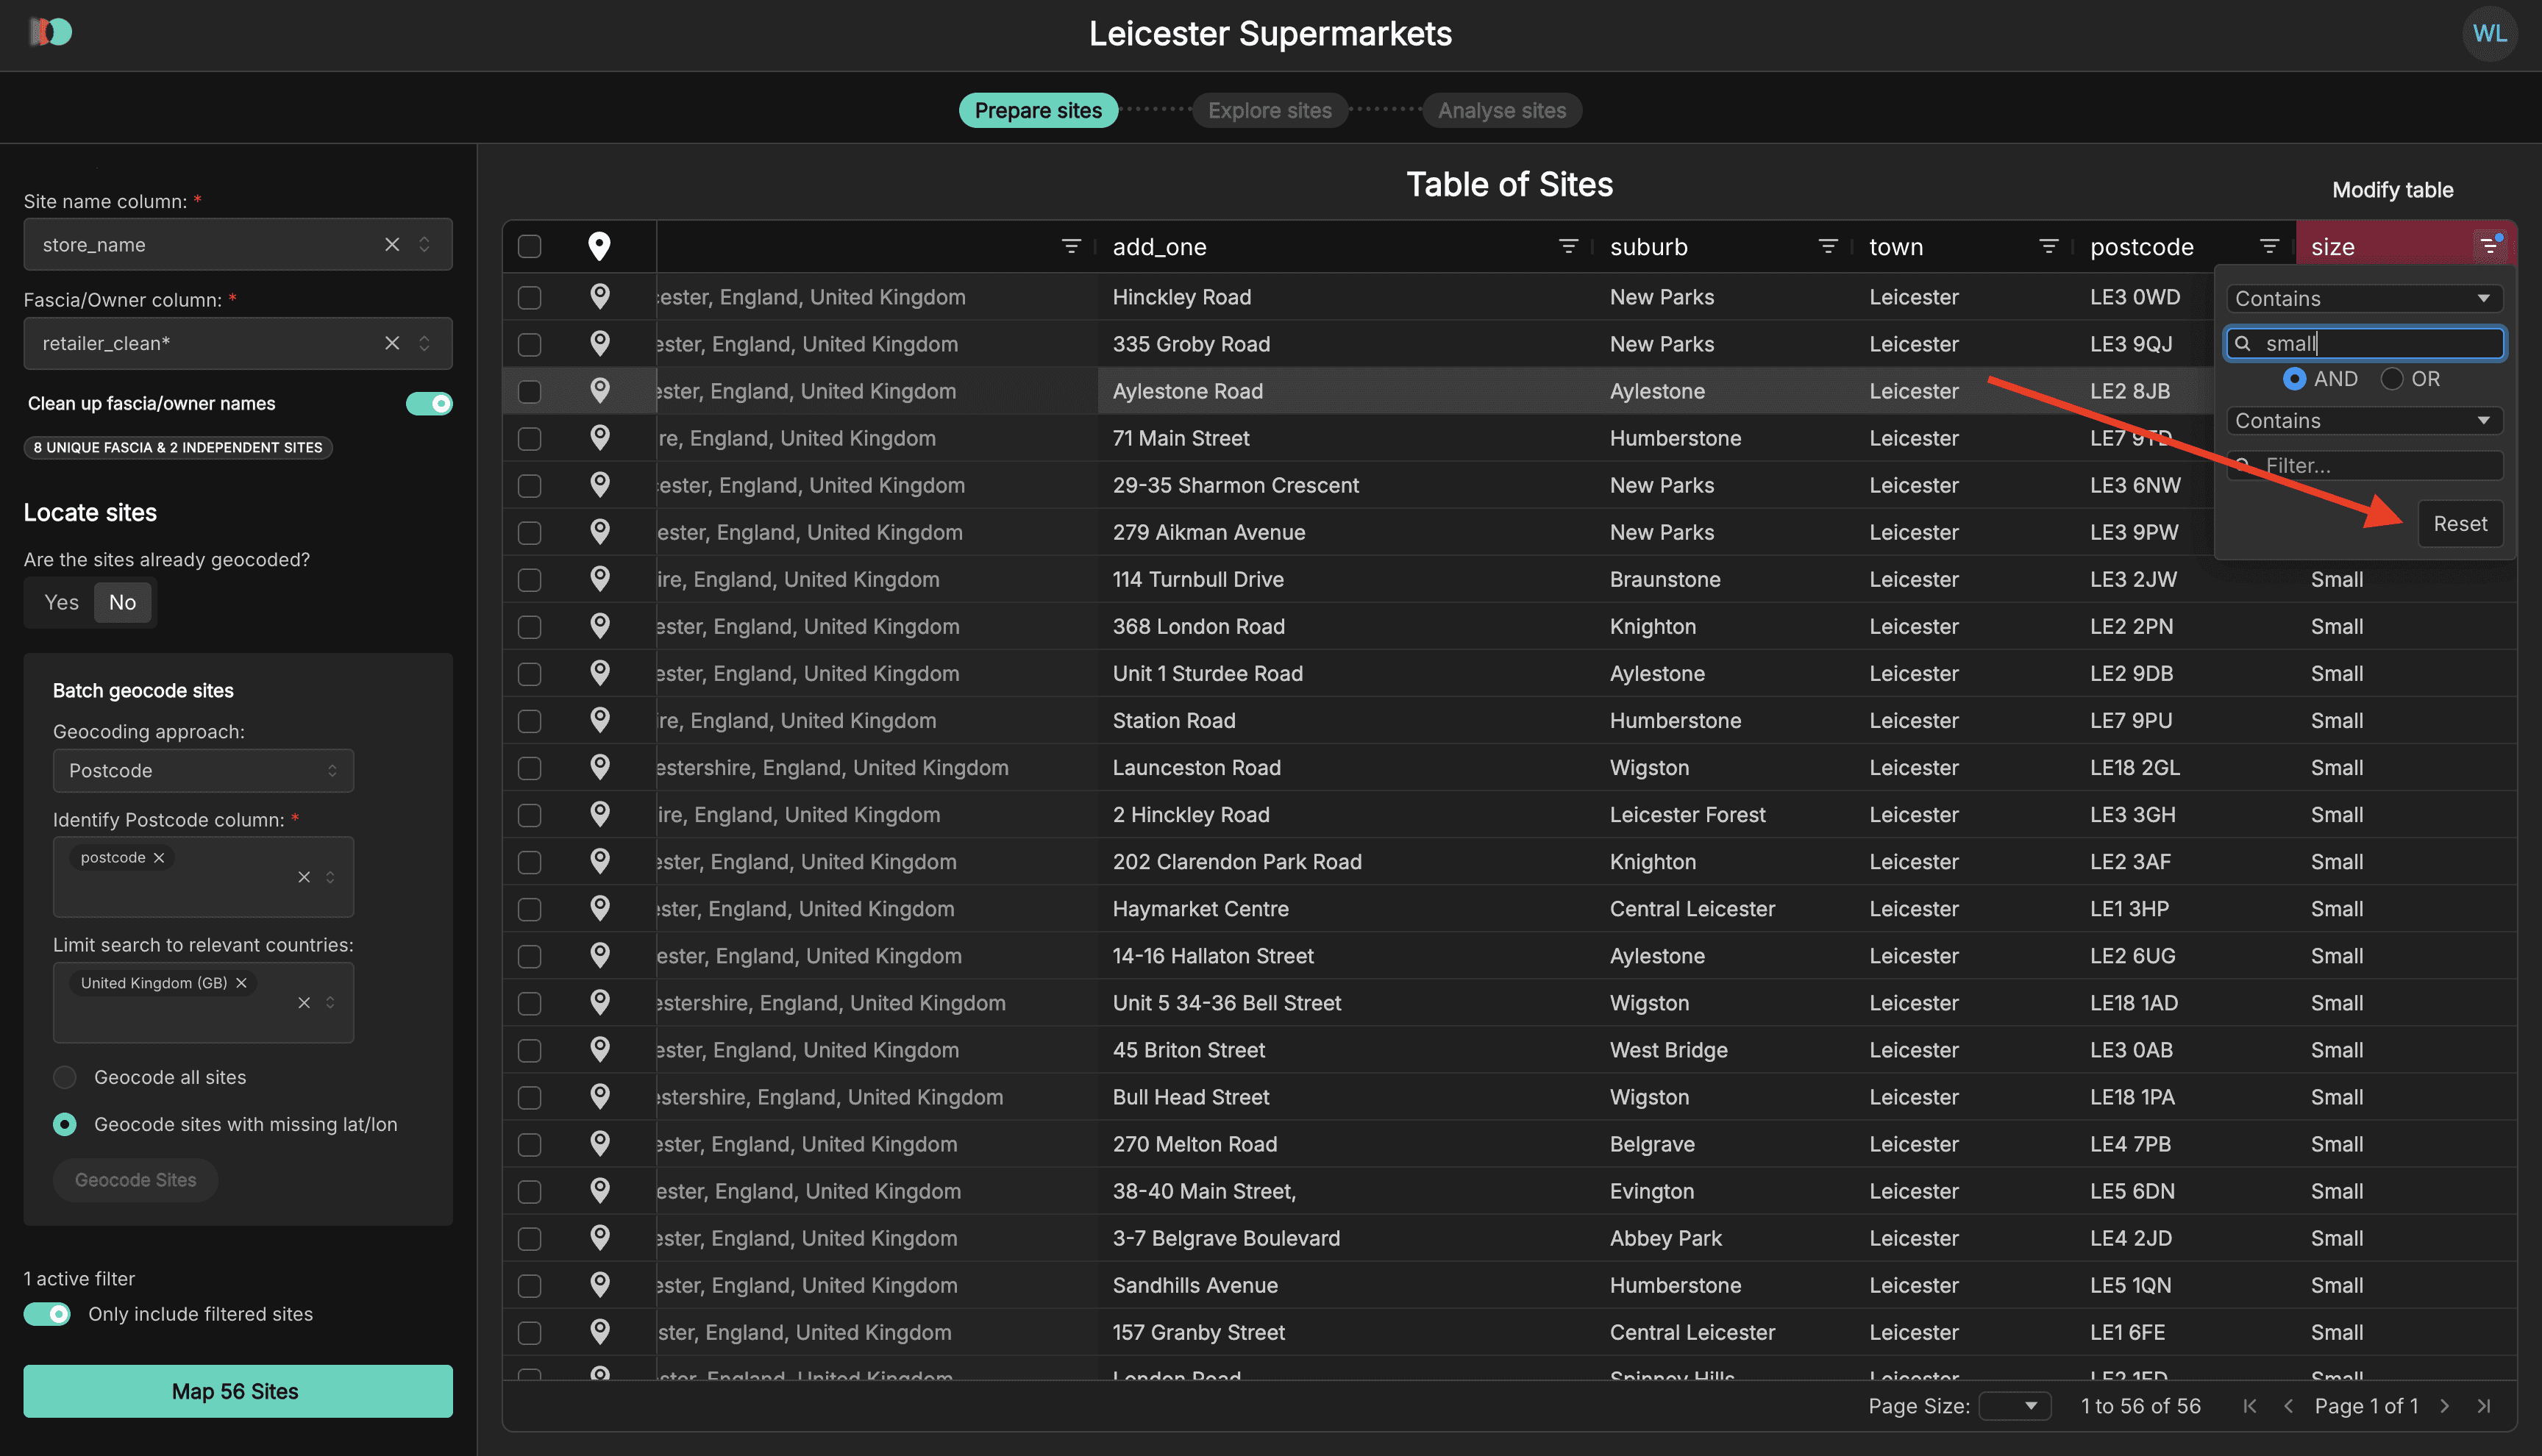
Task: Click map pin for 114 Turnbull Drive row
Action: (x=599, y=578)
